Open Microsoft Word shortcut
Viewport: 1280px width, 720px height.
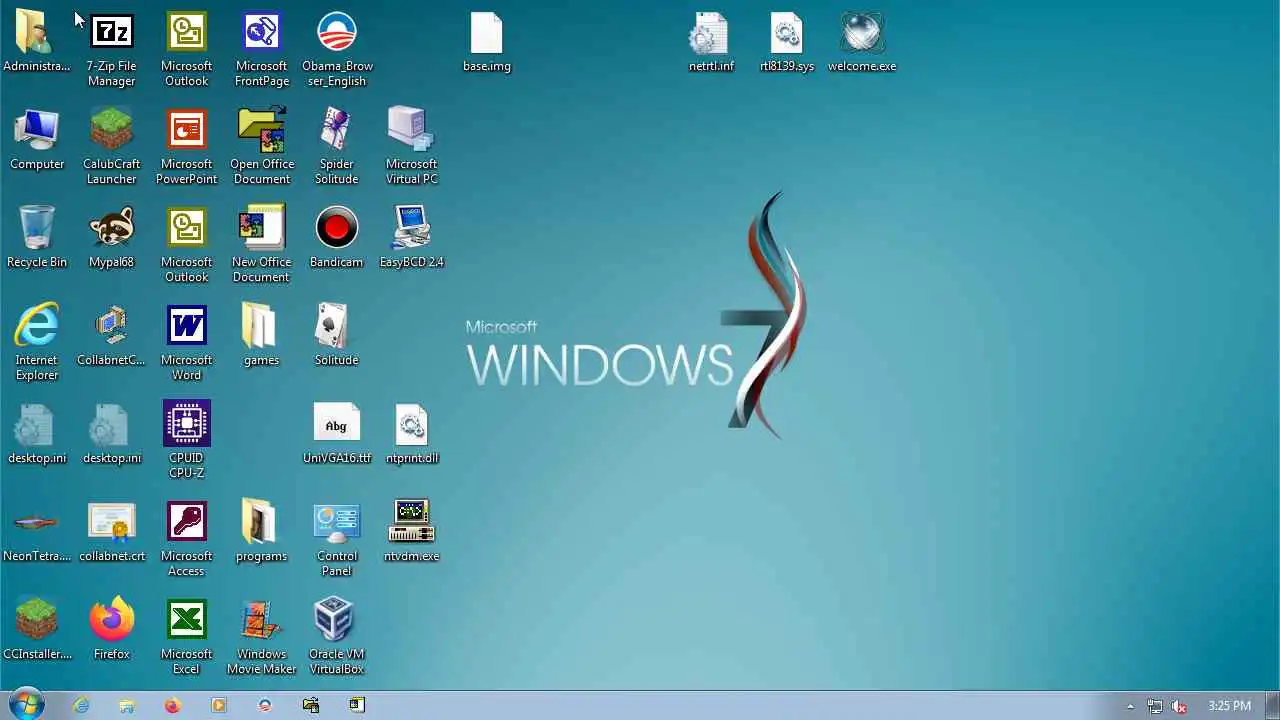point(187,344)
